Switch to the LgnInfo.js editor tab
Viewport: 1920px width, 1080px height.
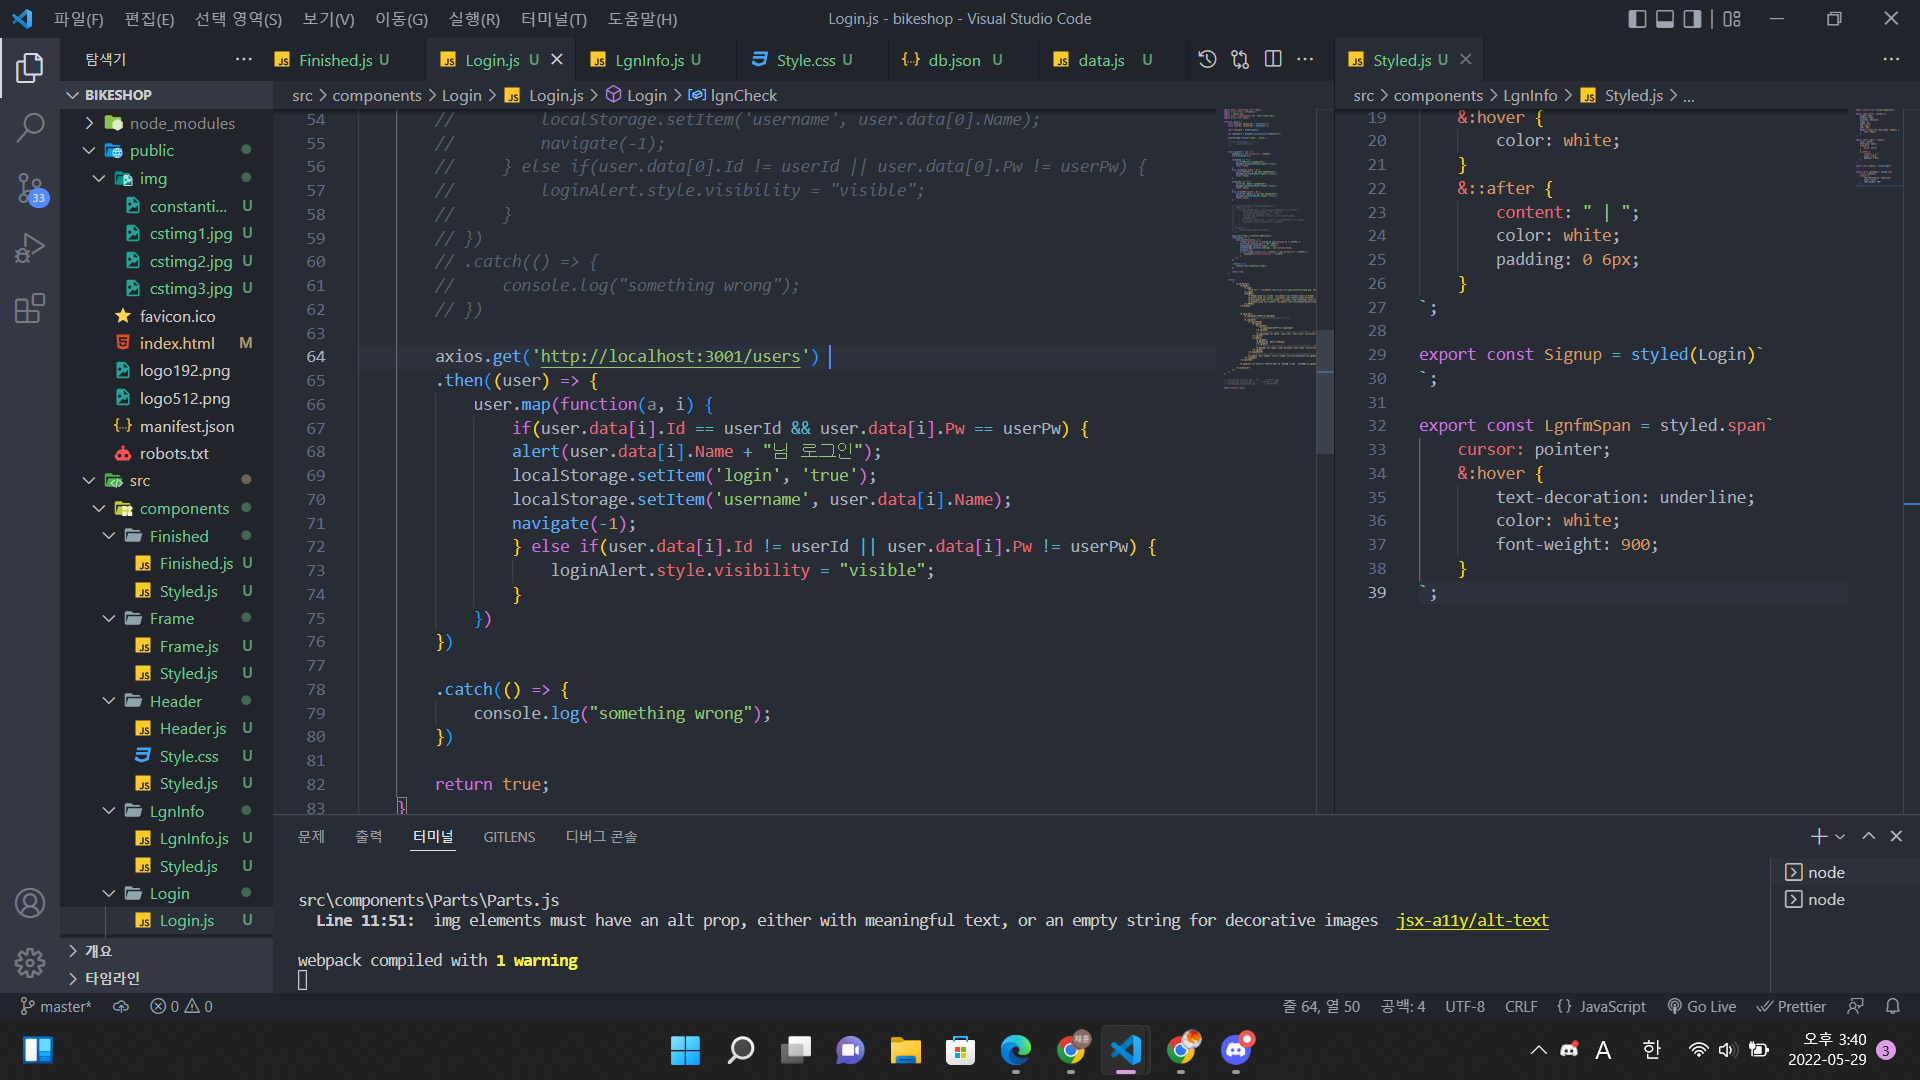[648, 60]
